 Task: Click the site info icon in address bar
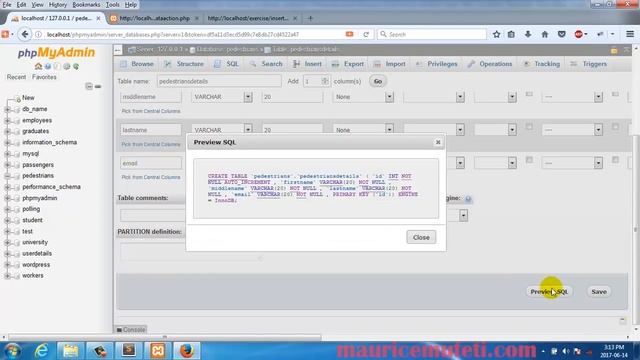click(38, 34)
